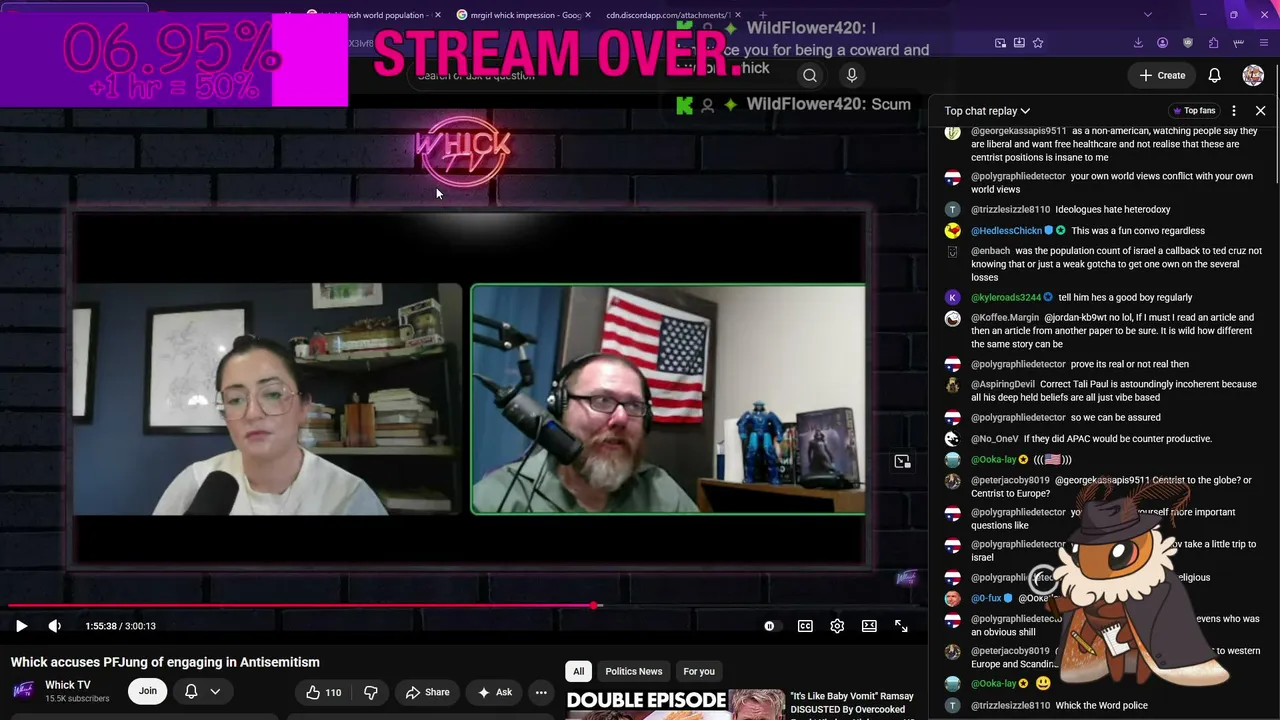1280x720 pixels.
Task: Play the paused video
Action: [21, 626]
